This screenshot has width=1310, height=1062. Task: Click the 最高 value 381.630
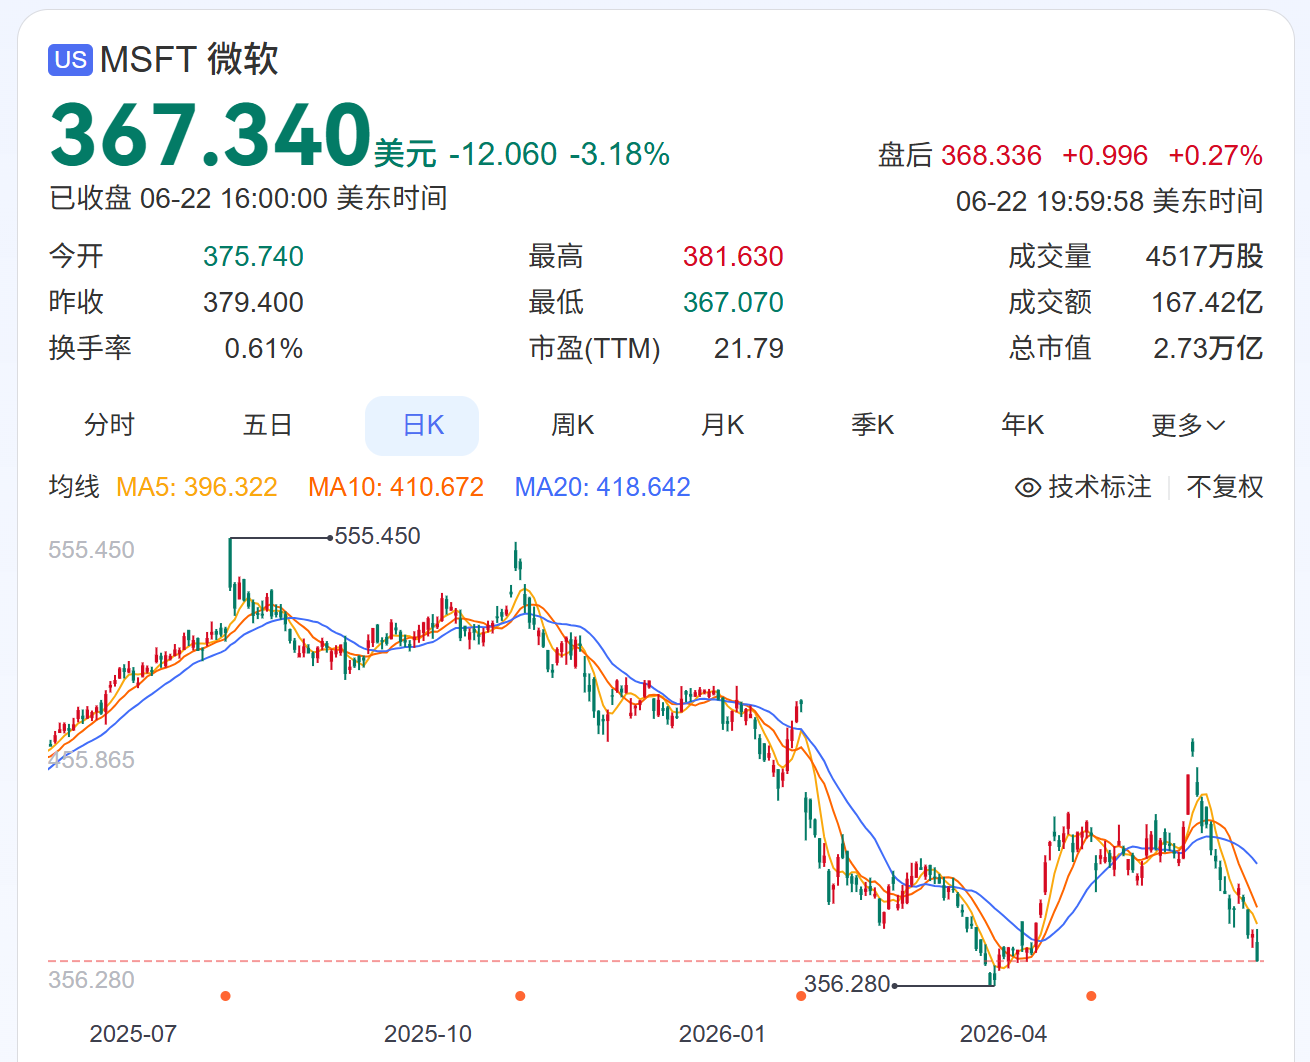tap(733, 257)
